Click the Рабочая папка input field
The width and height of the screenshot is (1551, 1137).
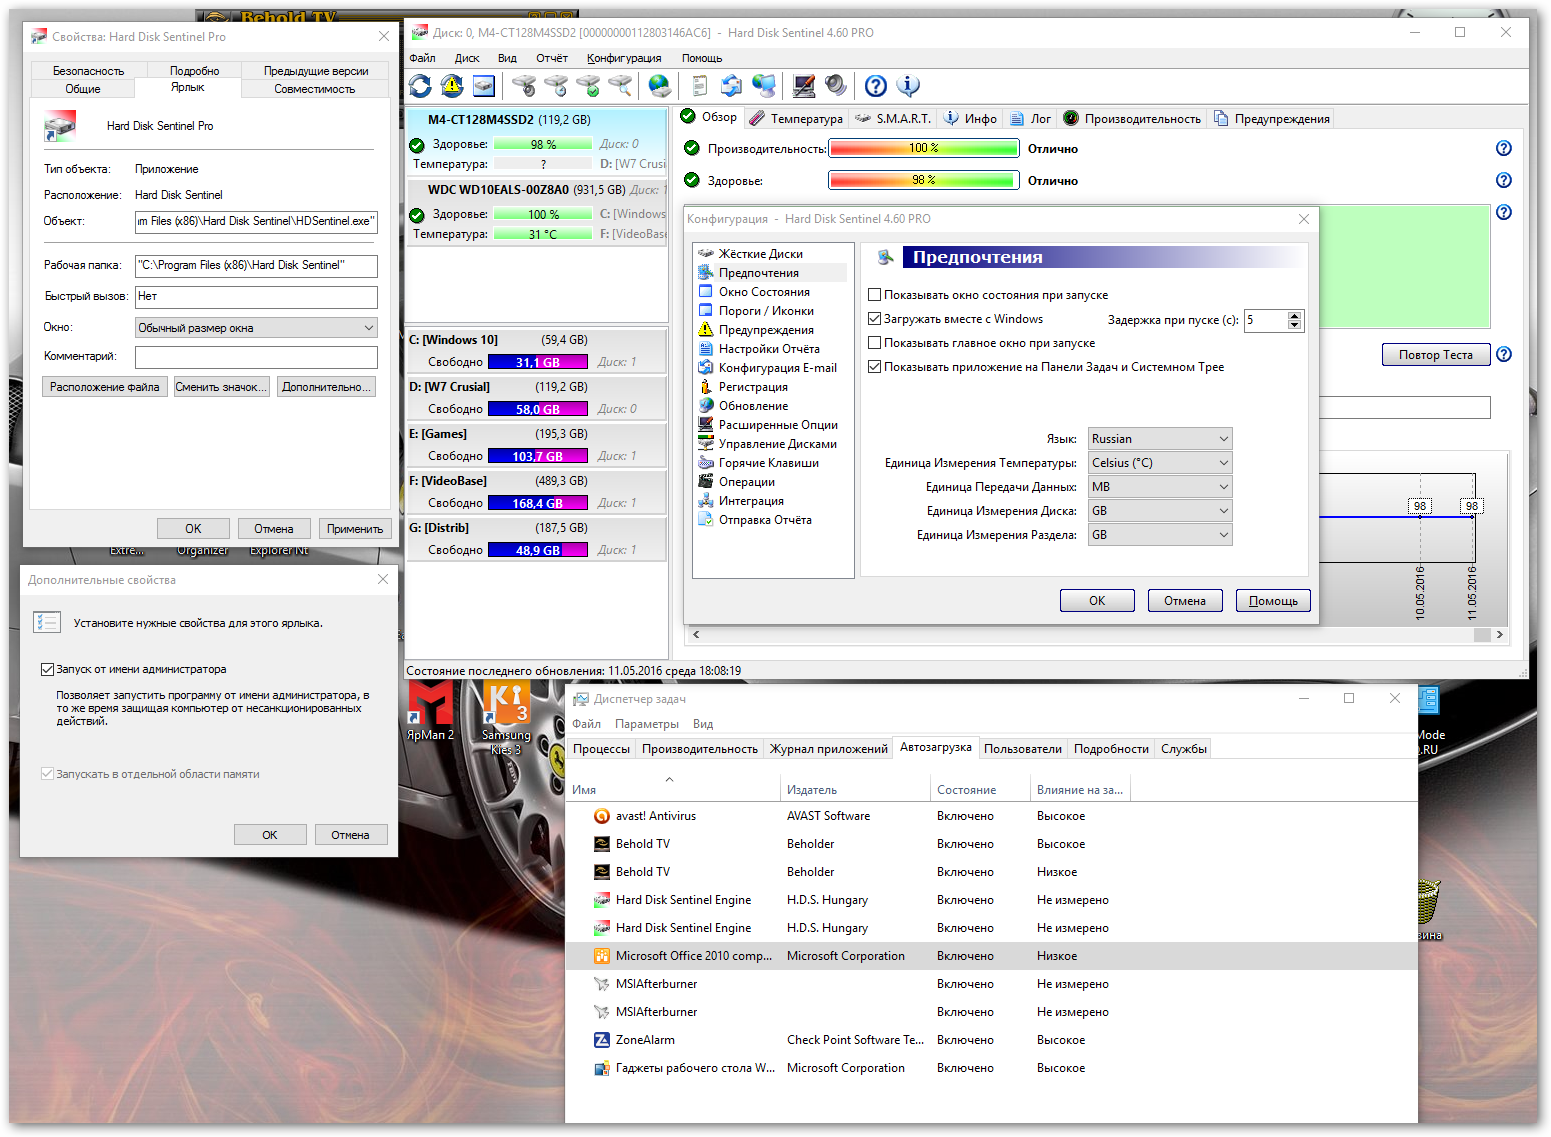pos(256,266)
